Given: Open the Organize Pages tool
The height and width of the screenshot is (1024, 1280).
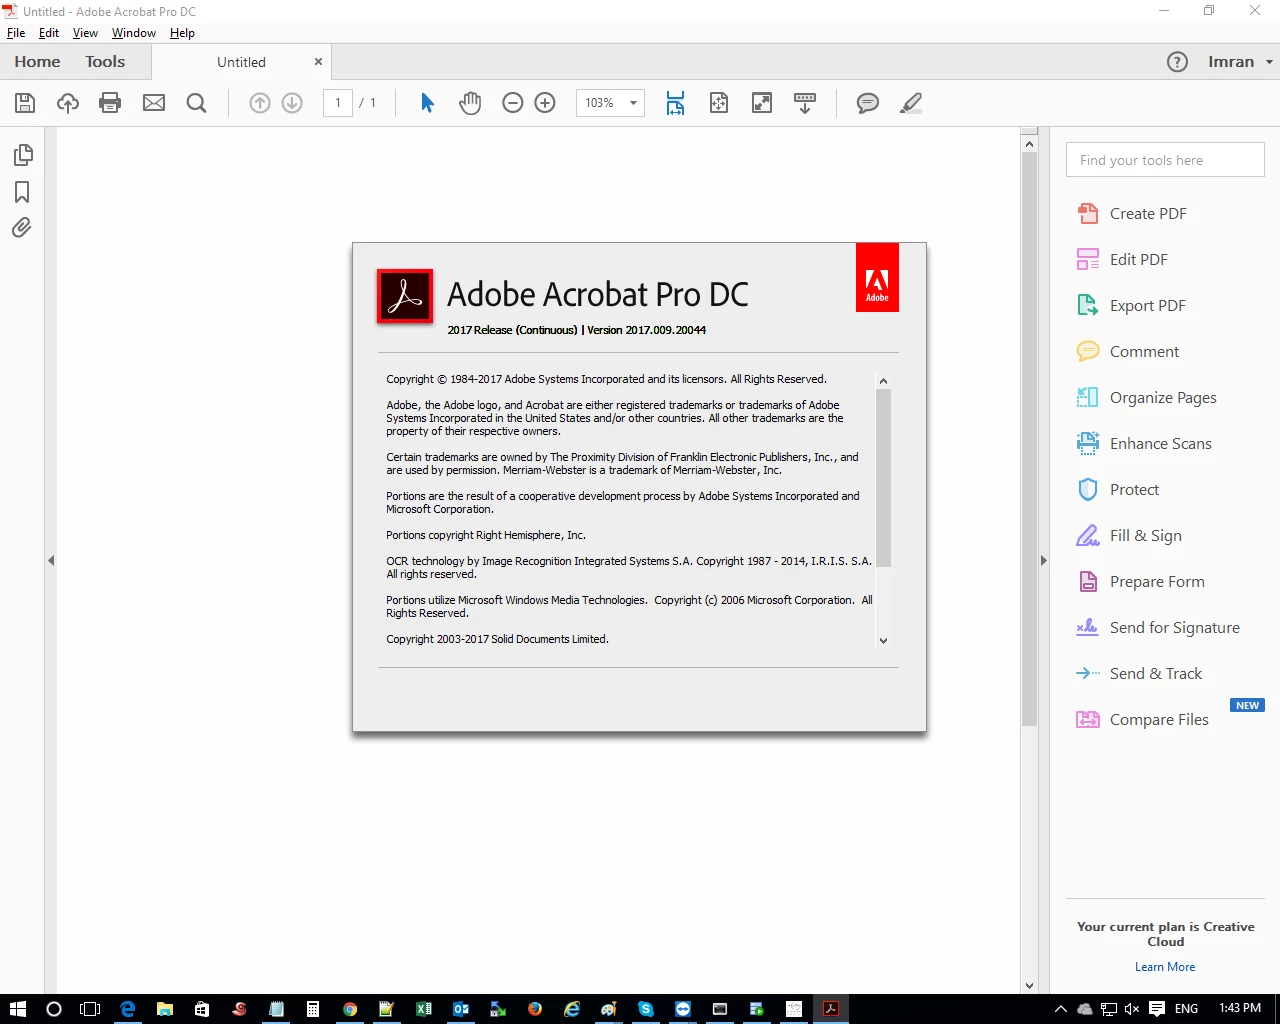Looking at the screenshot, I should (x=1147, y=398).
